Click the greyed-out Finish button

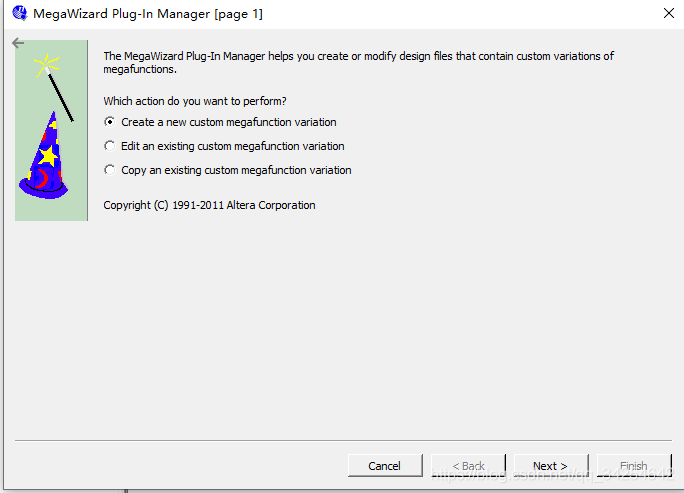634,466
